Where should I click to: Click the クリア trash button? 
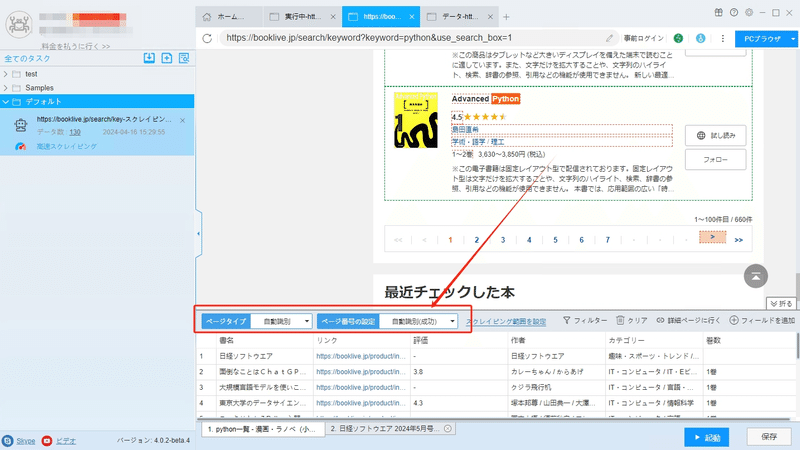[x=632, y=320]
